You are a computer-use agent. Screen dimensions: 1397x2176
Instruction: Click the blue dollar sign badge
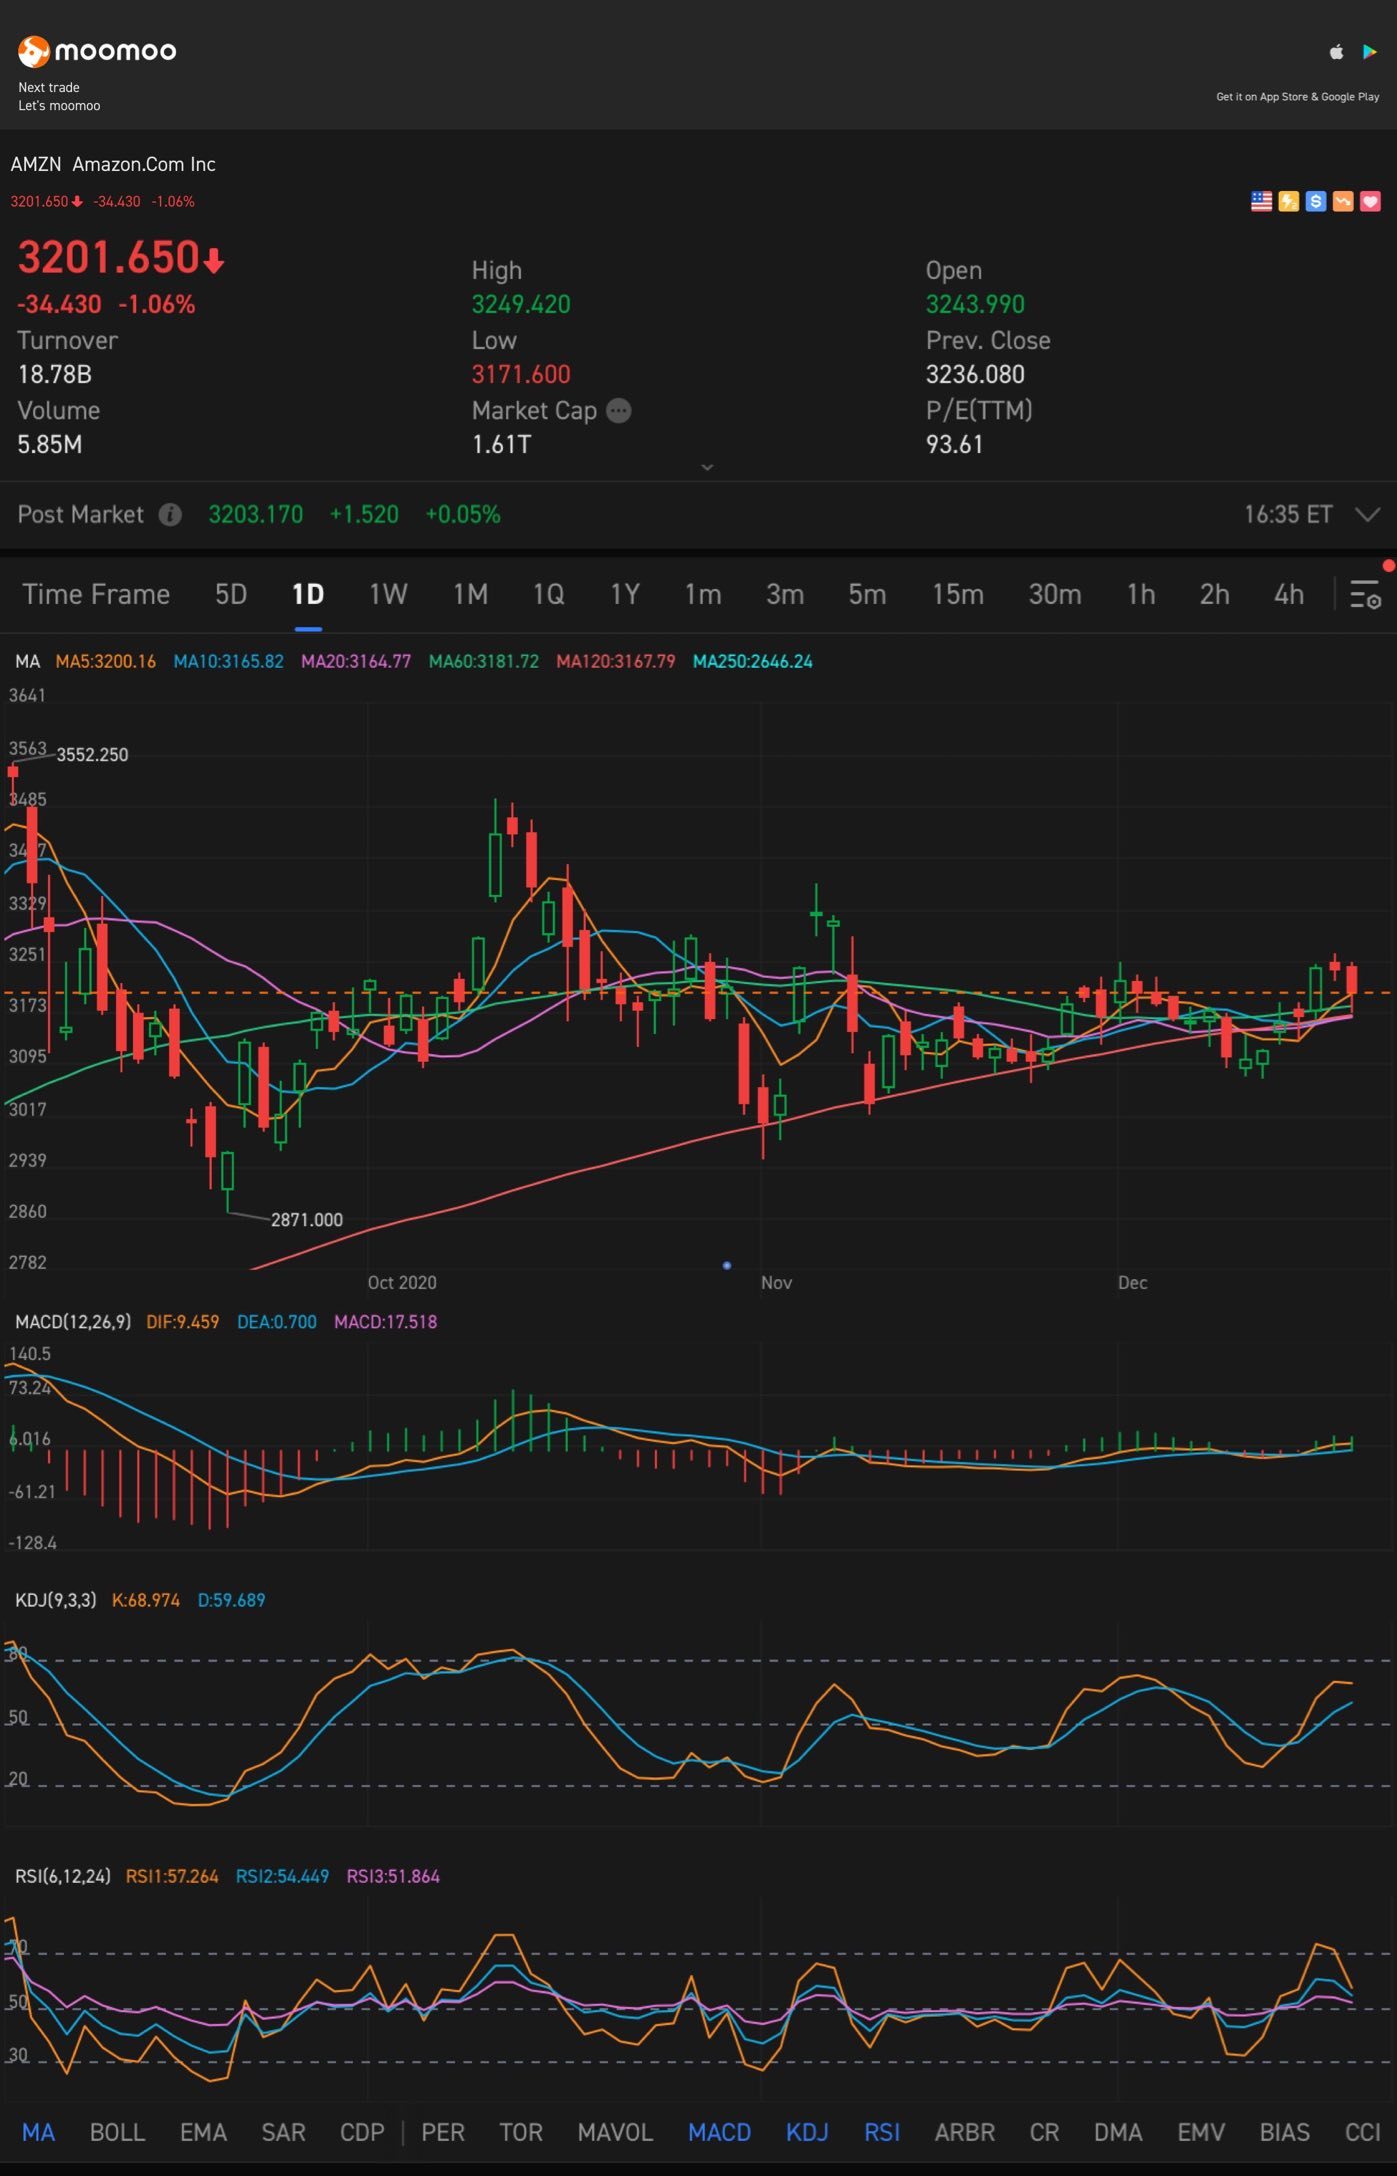pyautogui.click(x=1316, y=202)
